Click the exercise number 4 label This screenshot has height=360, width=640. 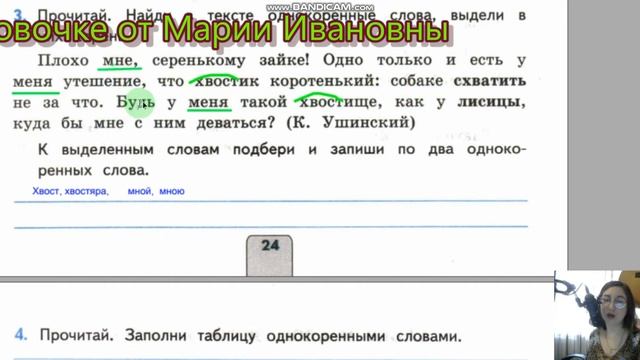(21, 335)
